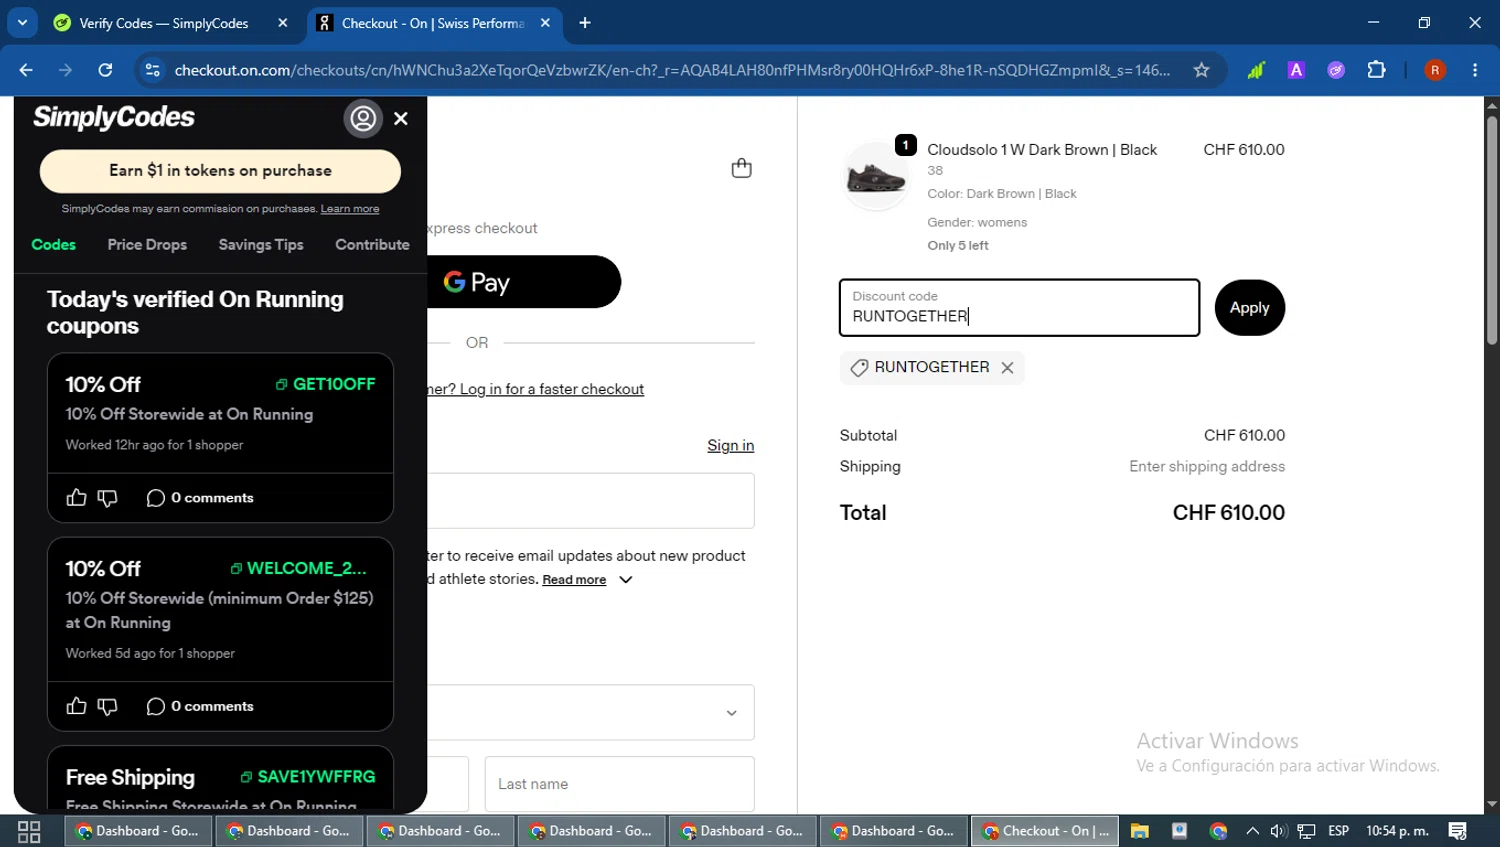
Task: Remove the applied RUNTOGETHER discount tag
Action: pos(1007,368)
